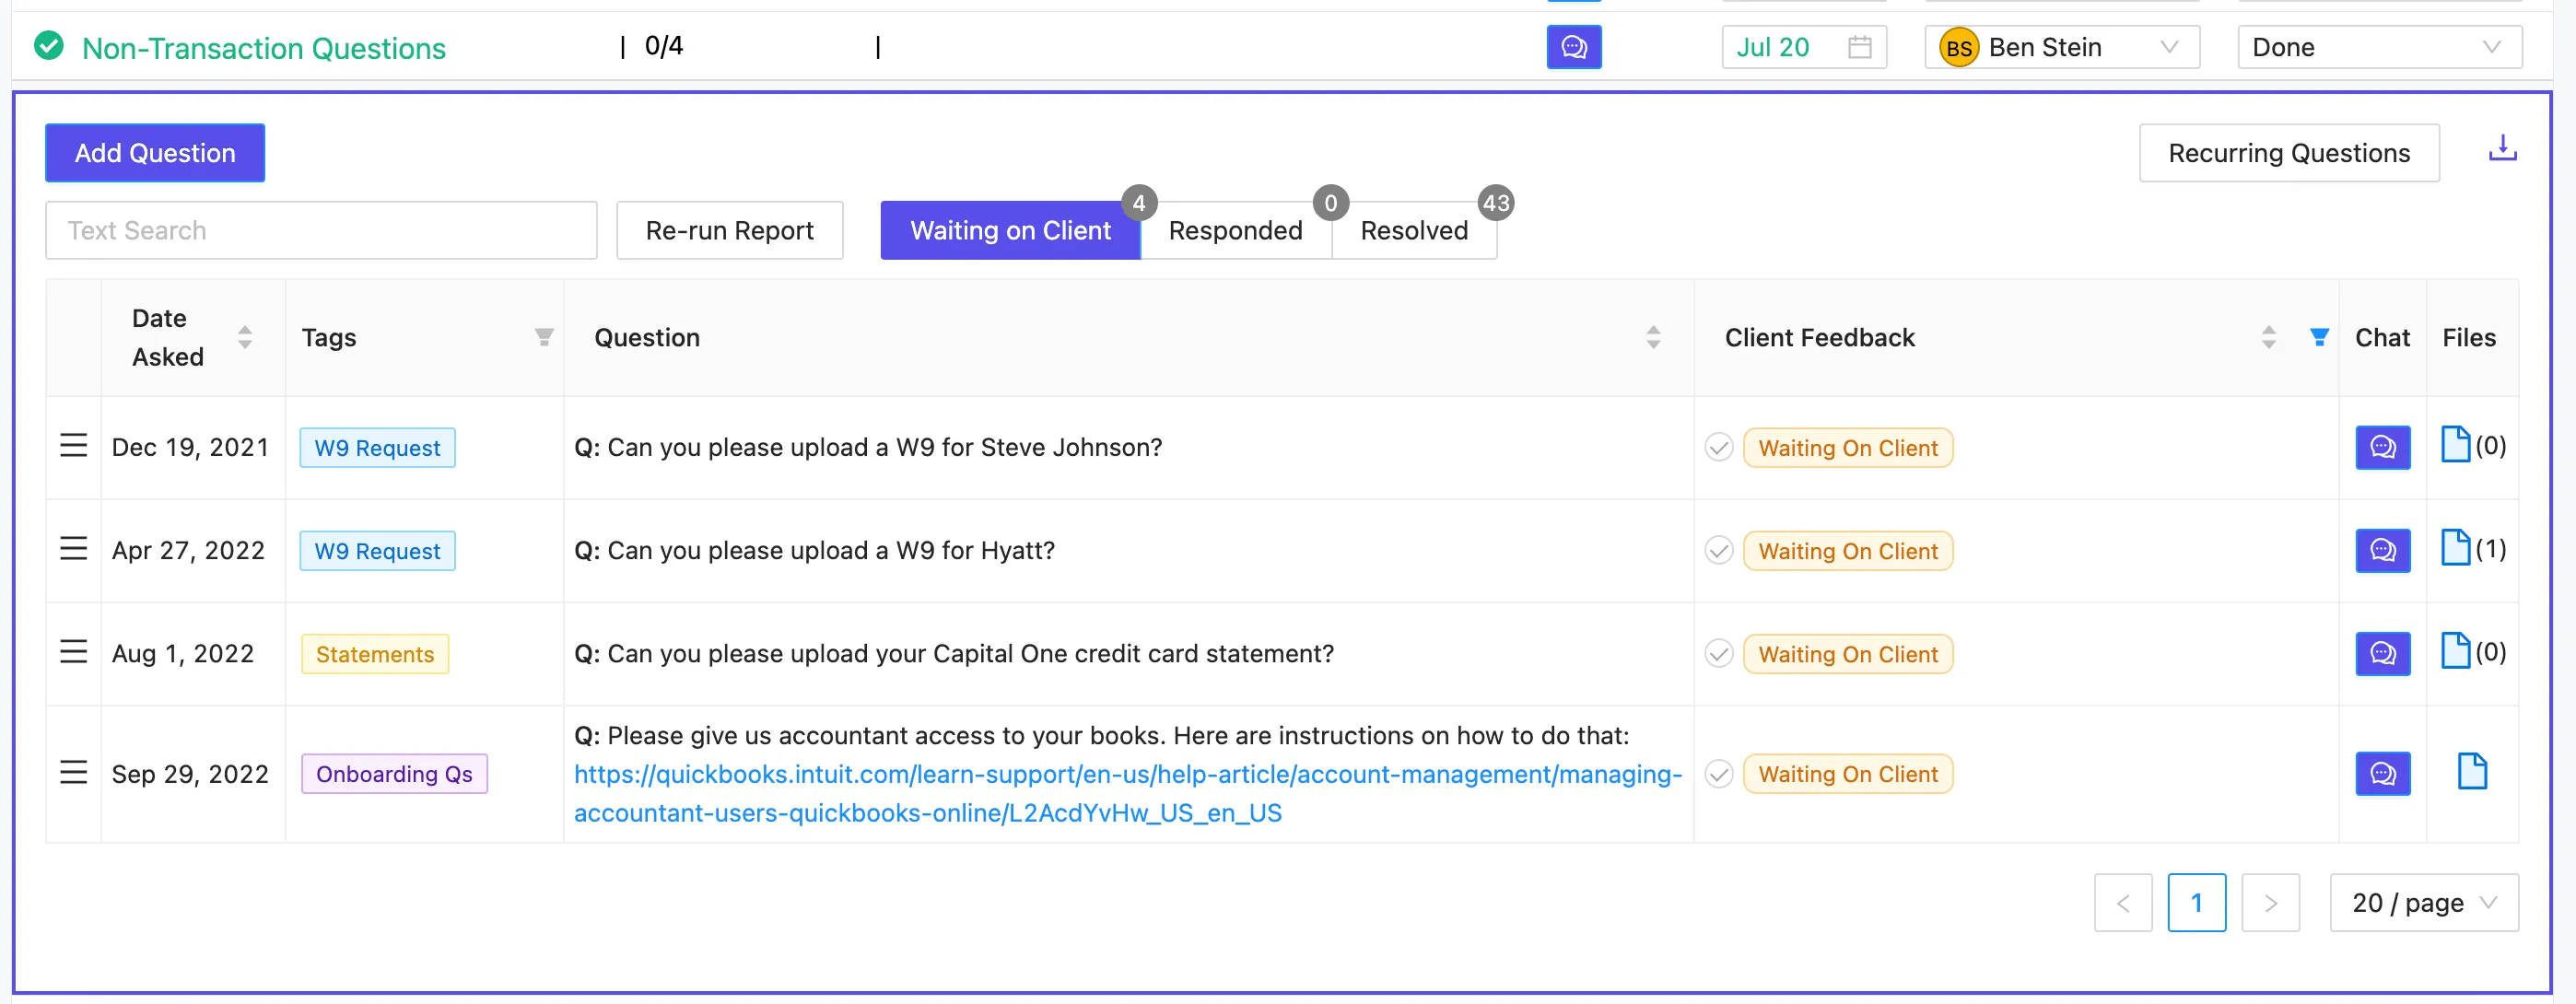The height and width of the screenshot is (1004, 2576).
Task: Click the Tags column filter icon
Action: 543,337
